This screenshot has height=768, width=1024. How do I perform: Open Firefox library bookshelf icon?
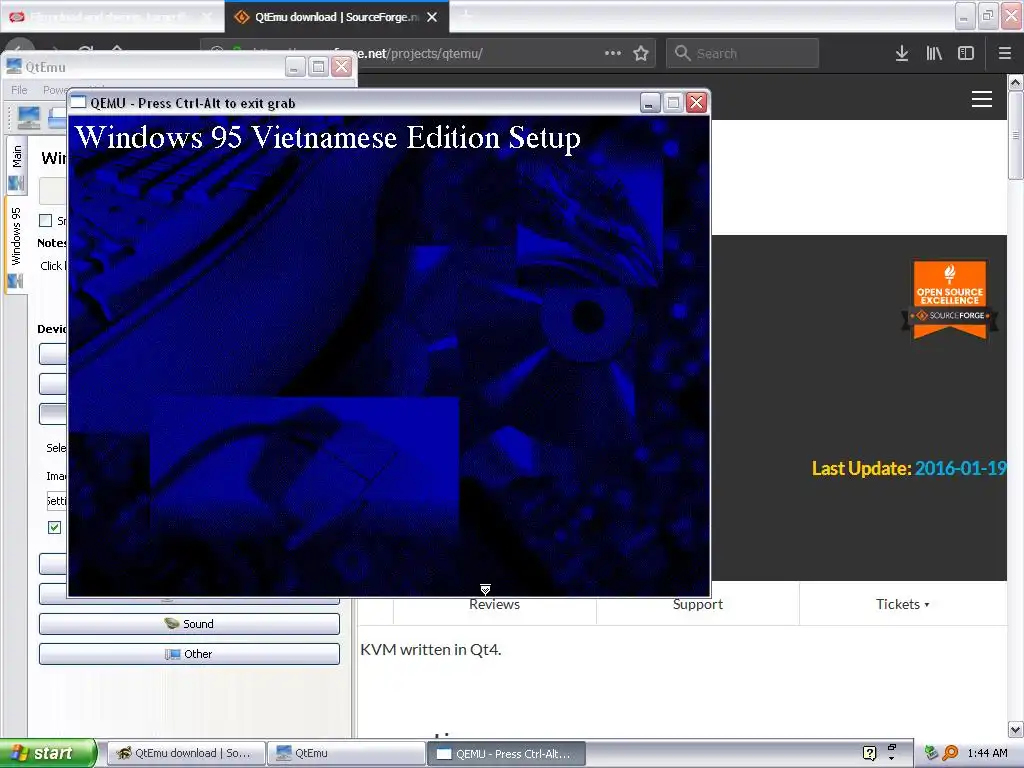[934, 54]
